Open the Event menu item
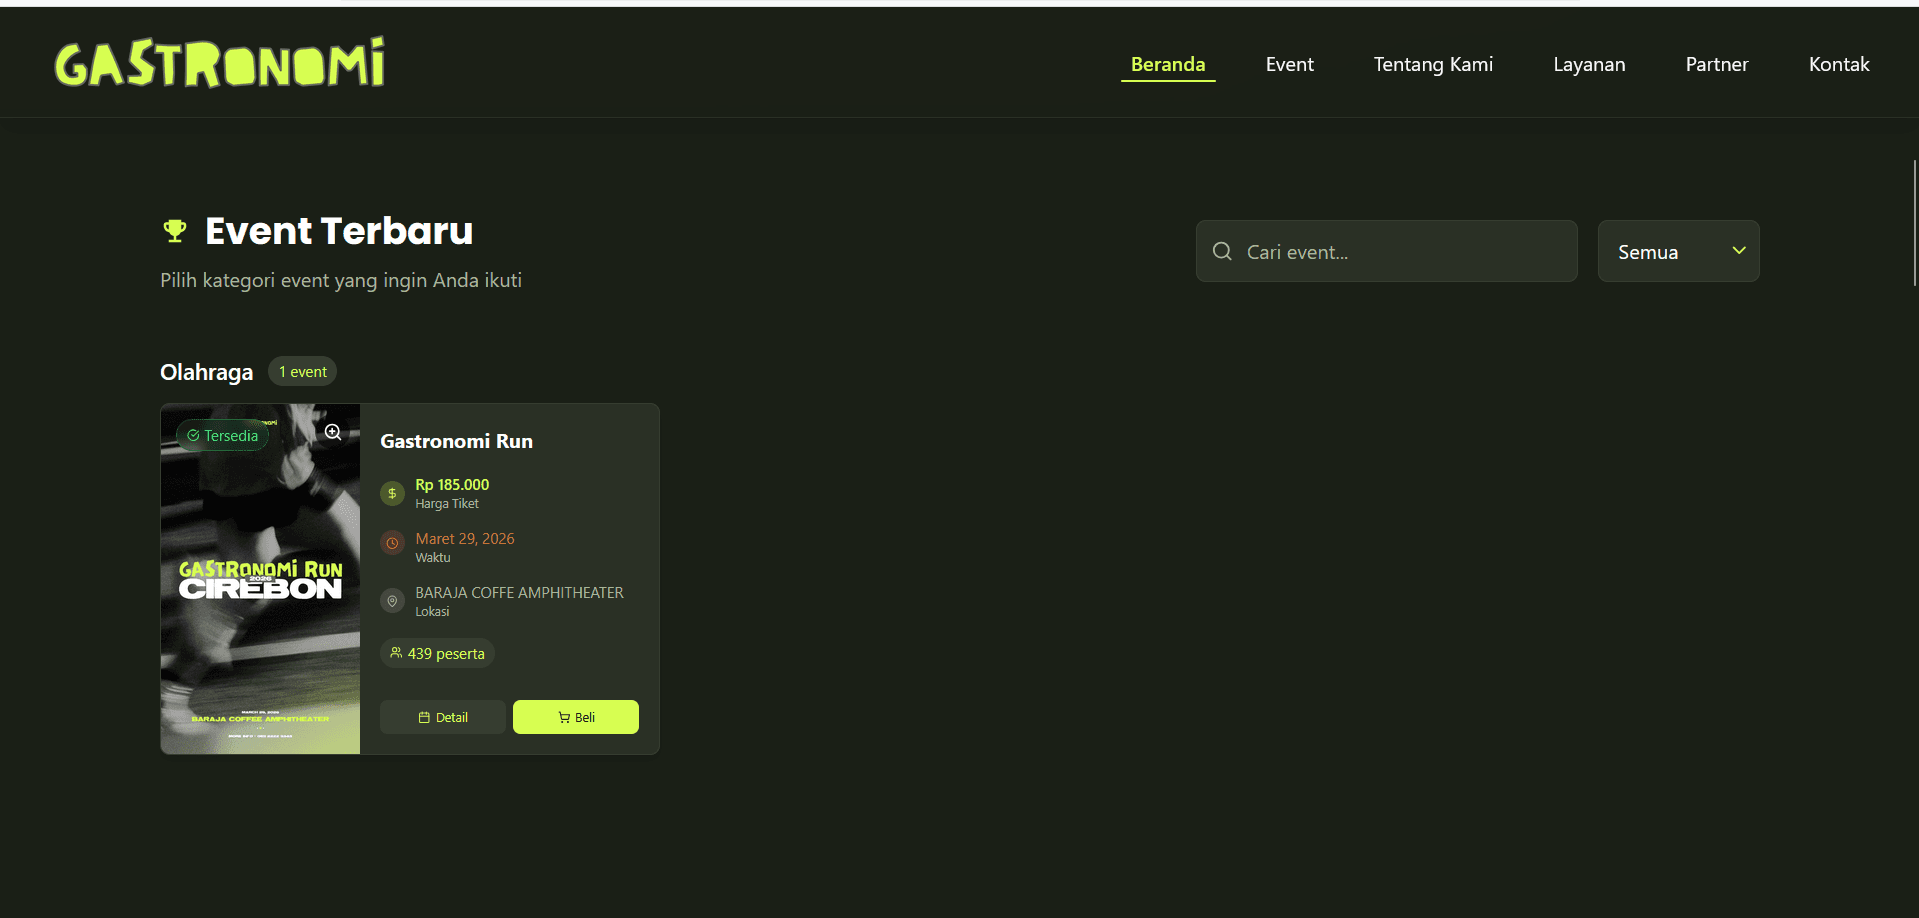 tap(1289, 64)
